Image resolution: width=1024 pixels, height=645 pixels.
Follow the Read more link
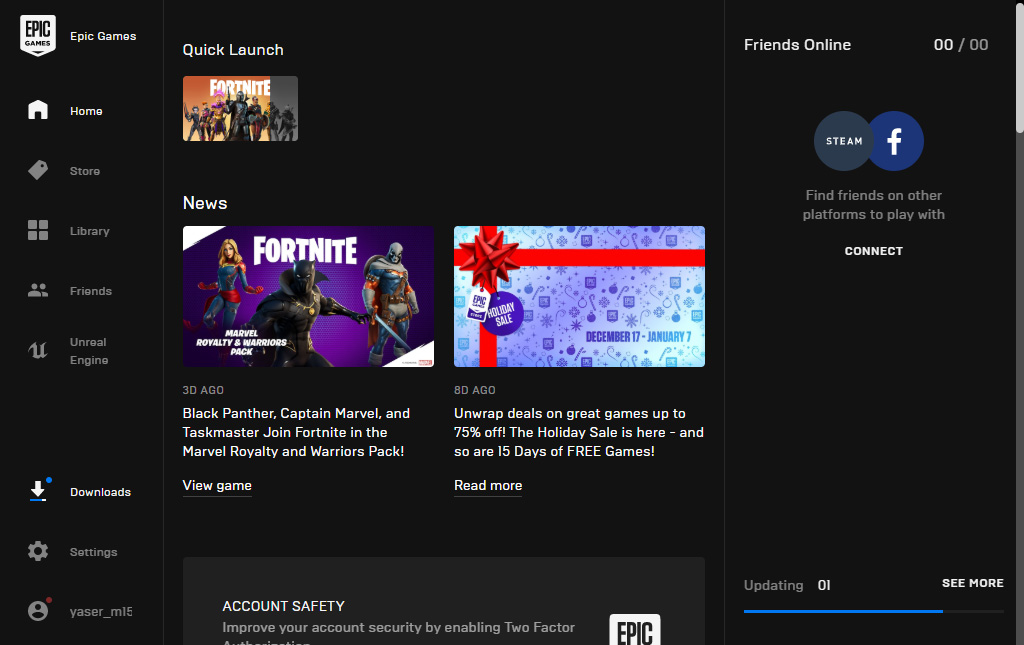(x=488, y=486)
